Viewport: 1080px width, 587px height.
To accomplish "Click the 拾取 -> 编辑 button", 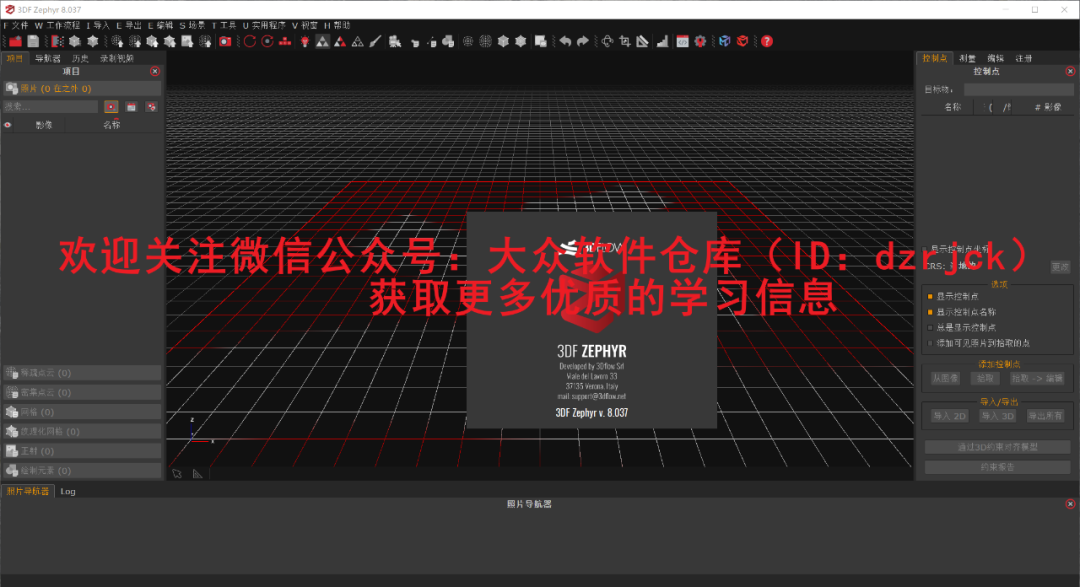I will 1037,378.
